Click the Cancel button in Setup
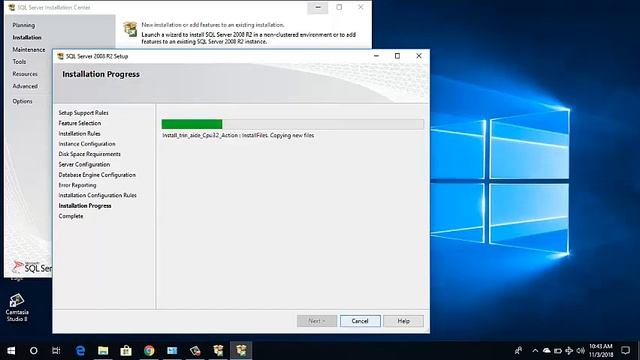Image resolution: width=640 pixels, height=360 pixels. click(360, 321)
